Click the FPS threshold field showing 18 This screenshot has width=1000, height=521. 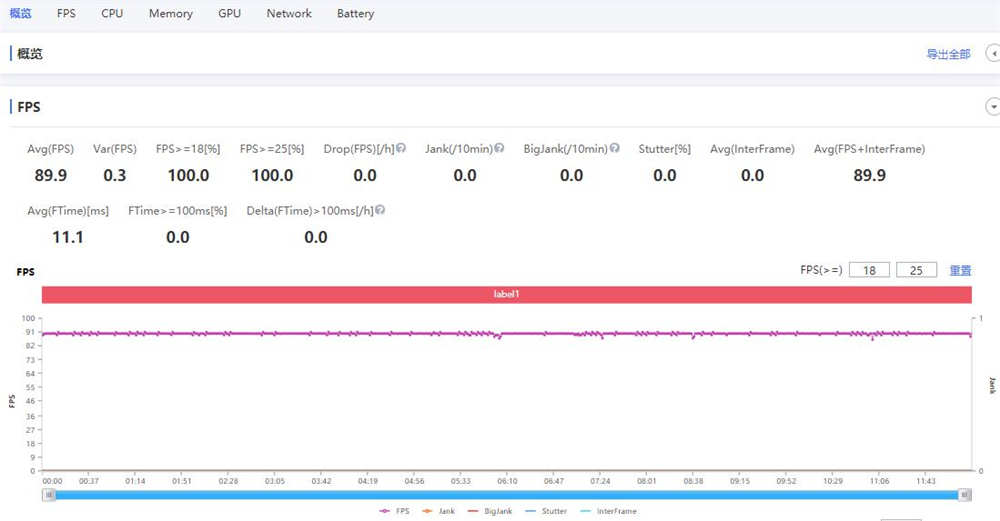[x=869, y=270]
